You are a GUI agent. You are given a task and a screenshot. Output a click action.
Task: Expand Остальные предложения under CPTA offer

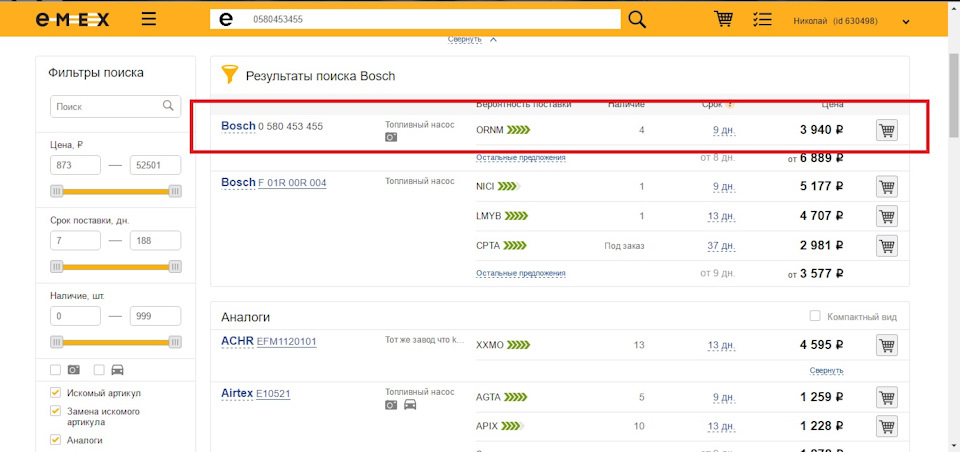(x=521, y=273)
